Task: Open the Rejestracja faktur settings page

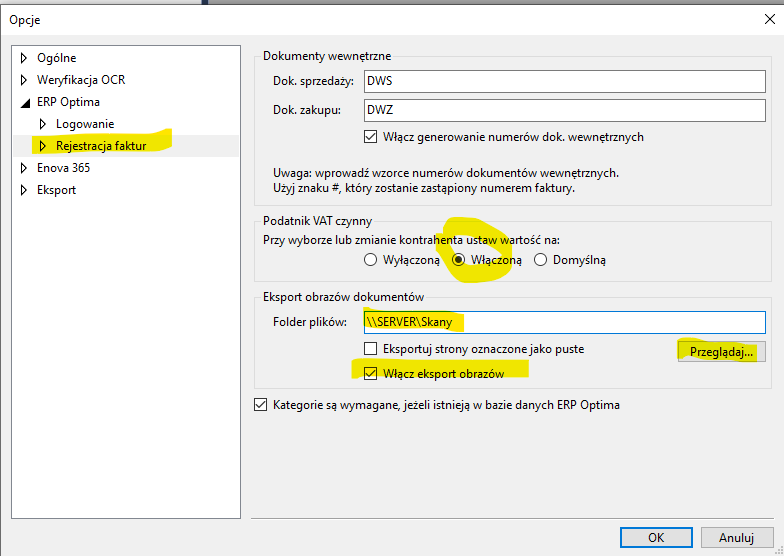Action: click(x=101, y=146)
